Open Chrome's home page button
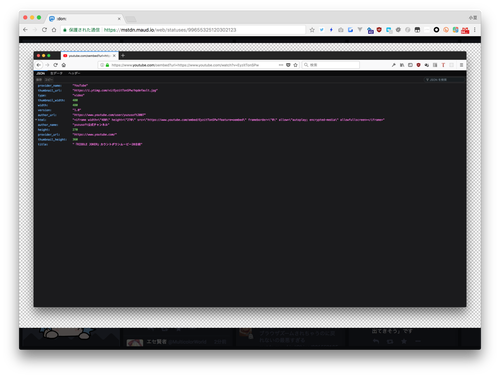Viewport: 500px width, 377px height. point(54,30)
